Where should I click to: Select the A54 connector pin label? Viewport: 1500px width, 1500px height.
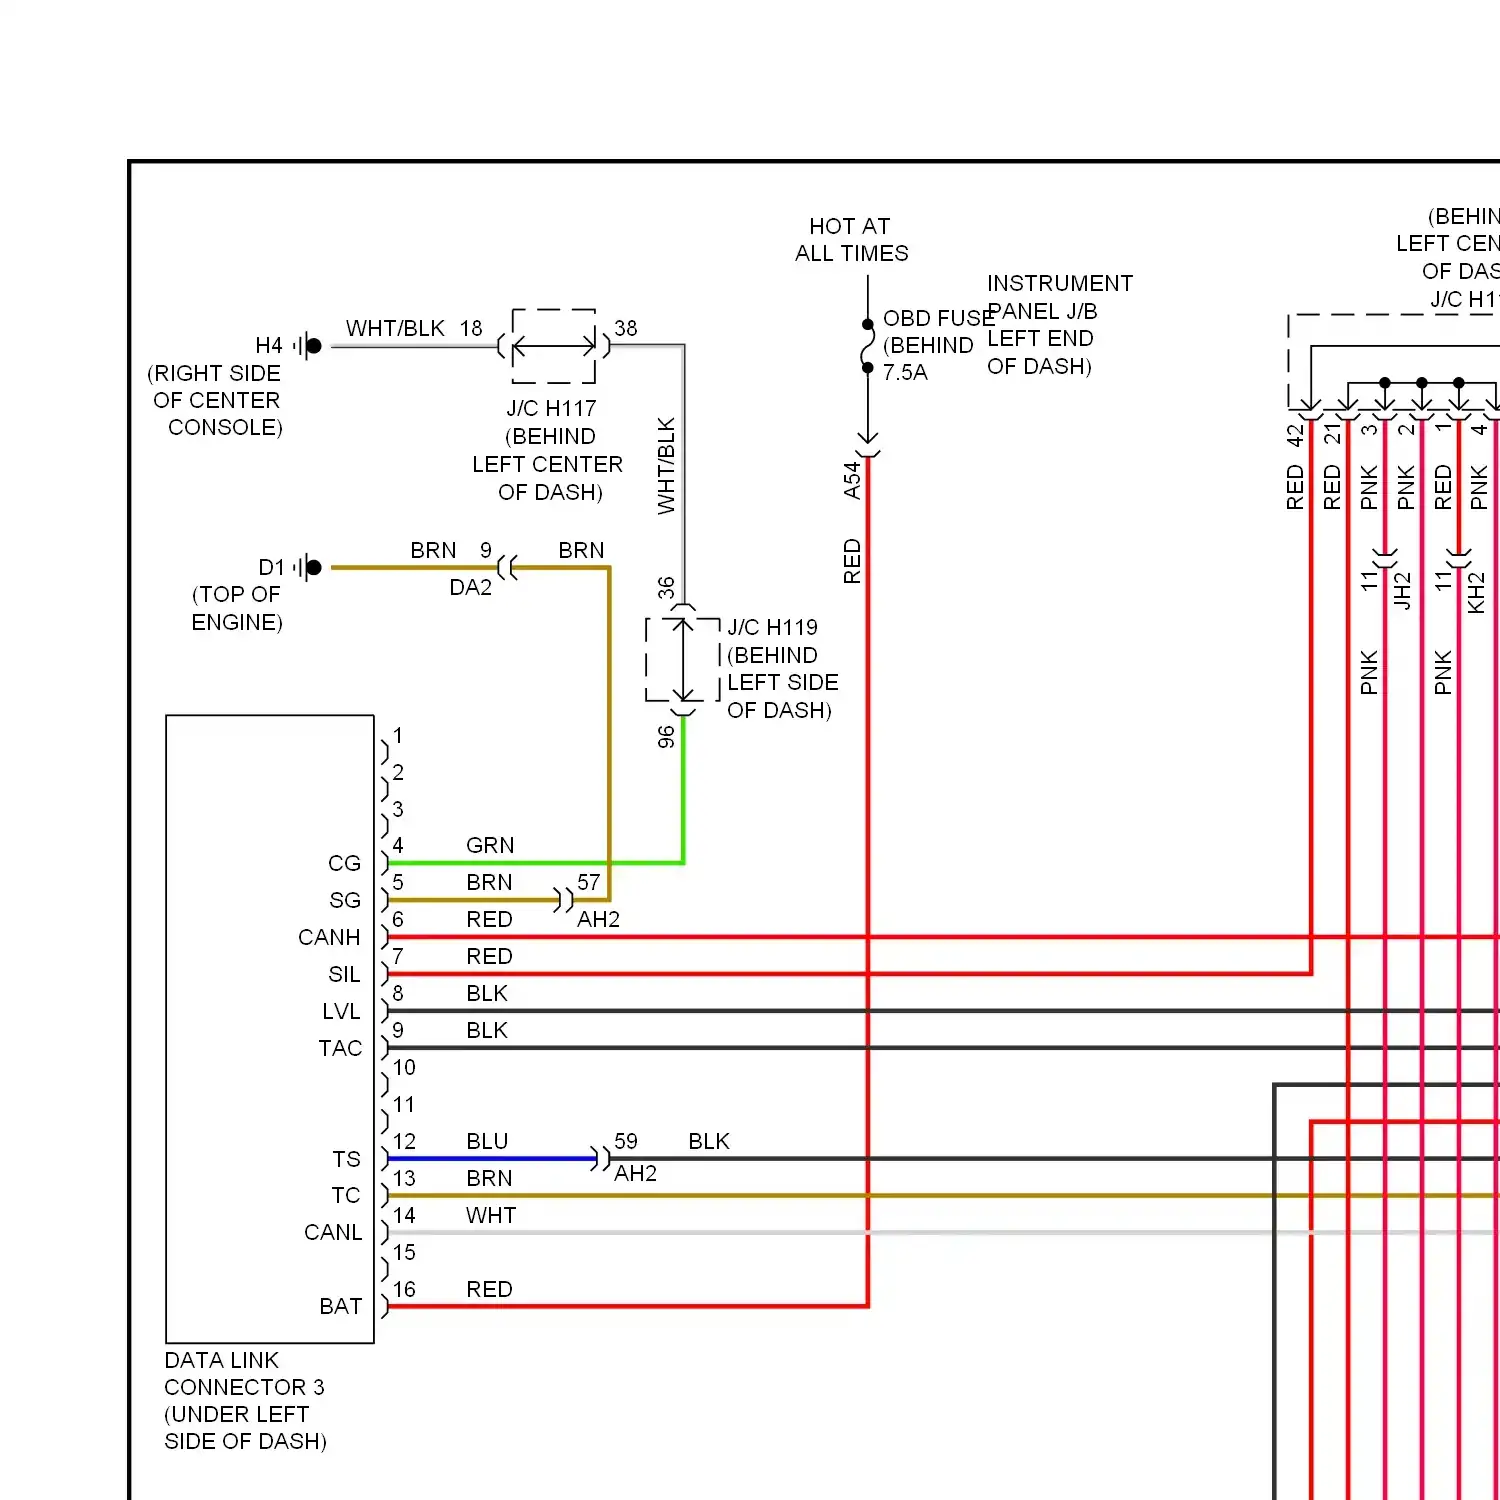(x=852, y=480)
